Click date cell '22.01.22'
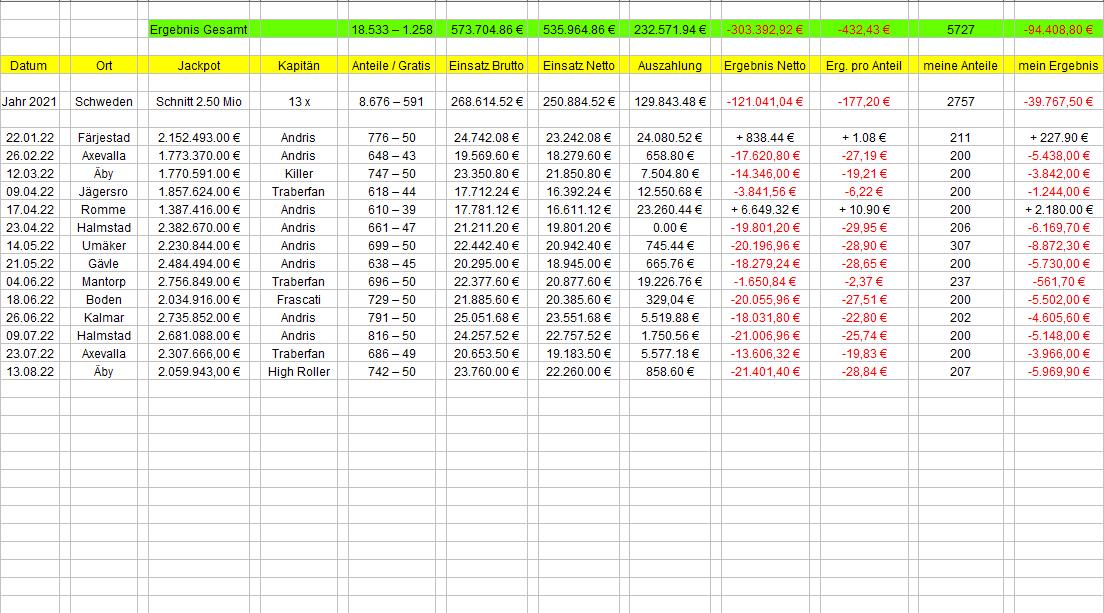Image resolution: width=1104 pixels, height=613 pixels. click(30, 137)
